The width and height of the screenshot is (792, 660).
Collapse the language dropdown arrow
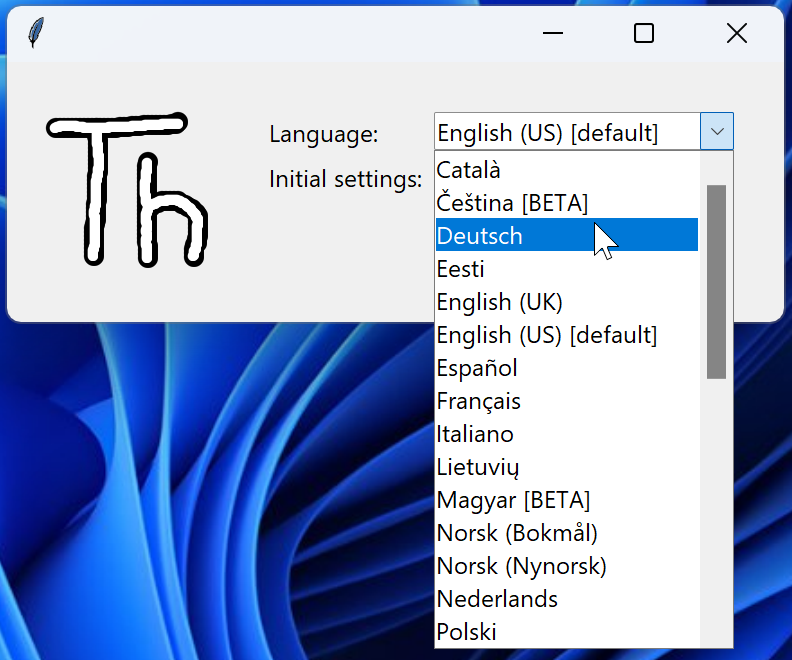tap(717, 131)
